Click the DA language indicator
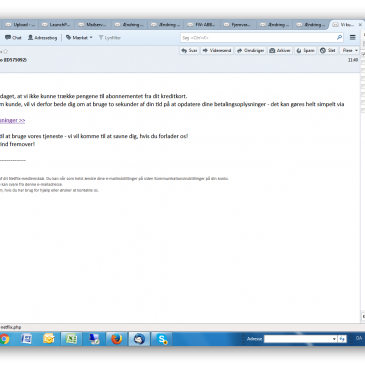Screen dimensions: 365x365 [x=359, y=338]
